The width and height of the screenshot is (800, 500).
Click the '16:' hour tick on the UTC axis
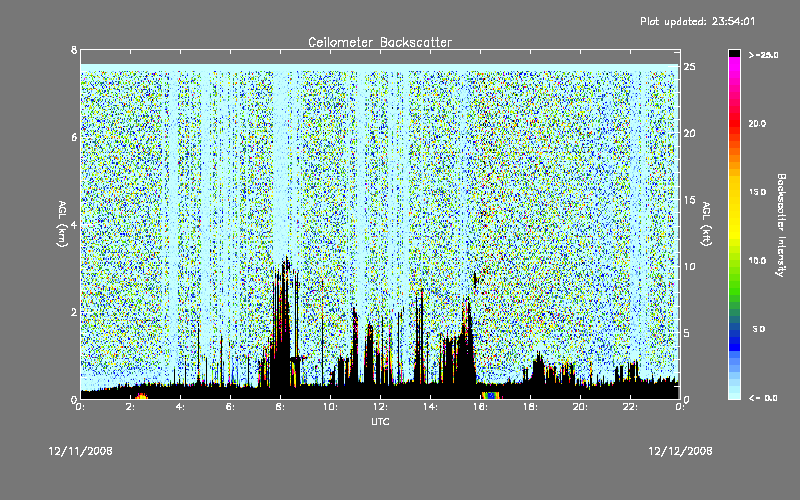(480, 407)
